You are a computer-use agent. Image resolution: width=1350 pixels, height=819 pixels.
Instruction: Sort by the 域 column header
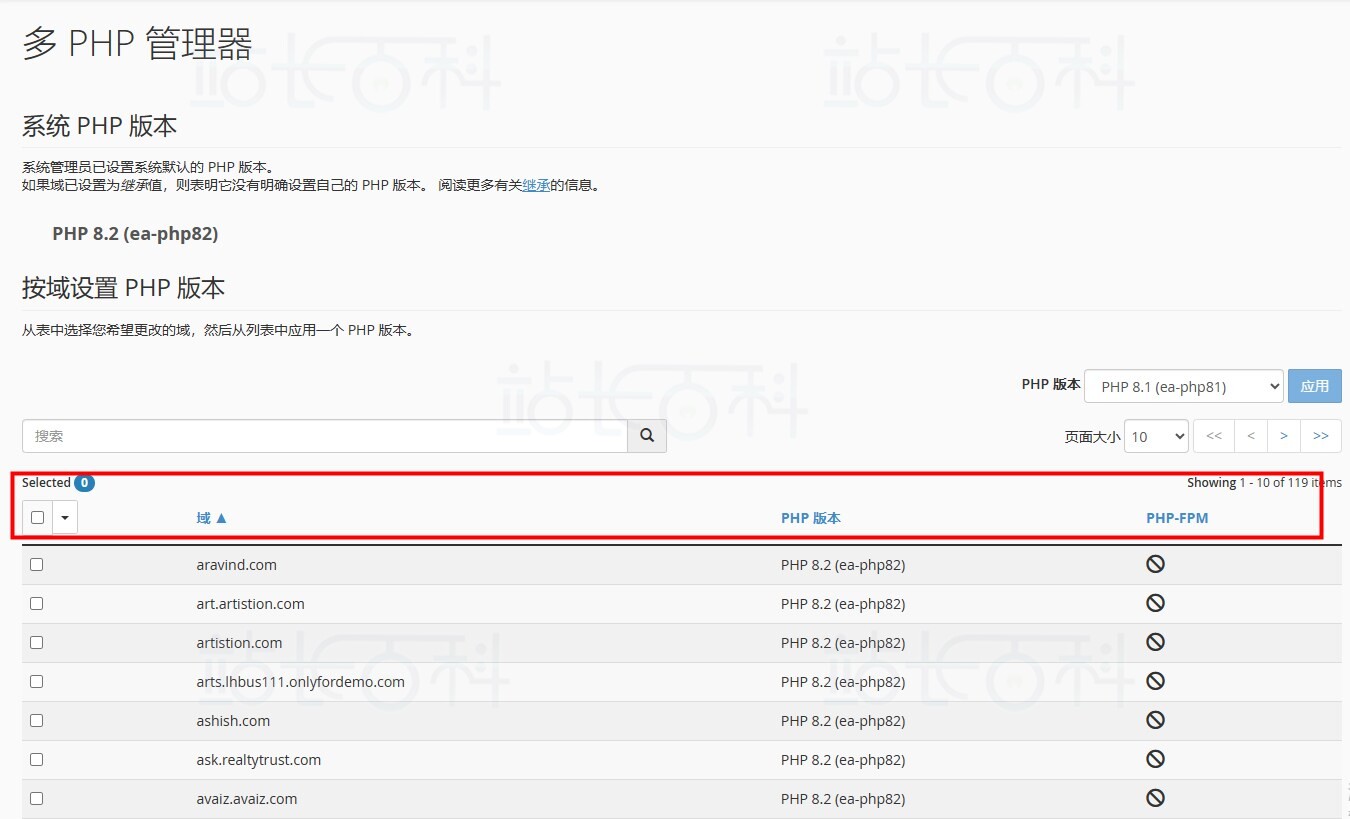pyautogui.click(x=212, y=518)
